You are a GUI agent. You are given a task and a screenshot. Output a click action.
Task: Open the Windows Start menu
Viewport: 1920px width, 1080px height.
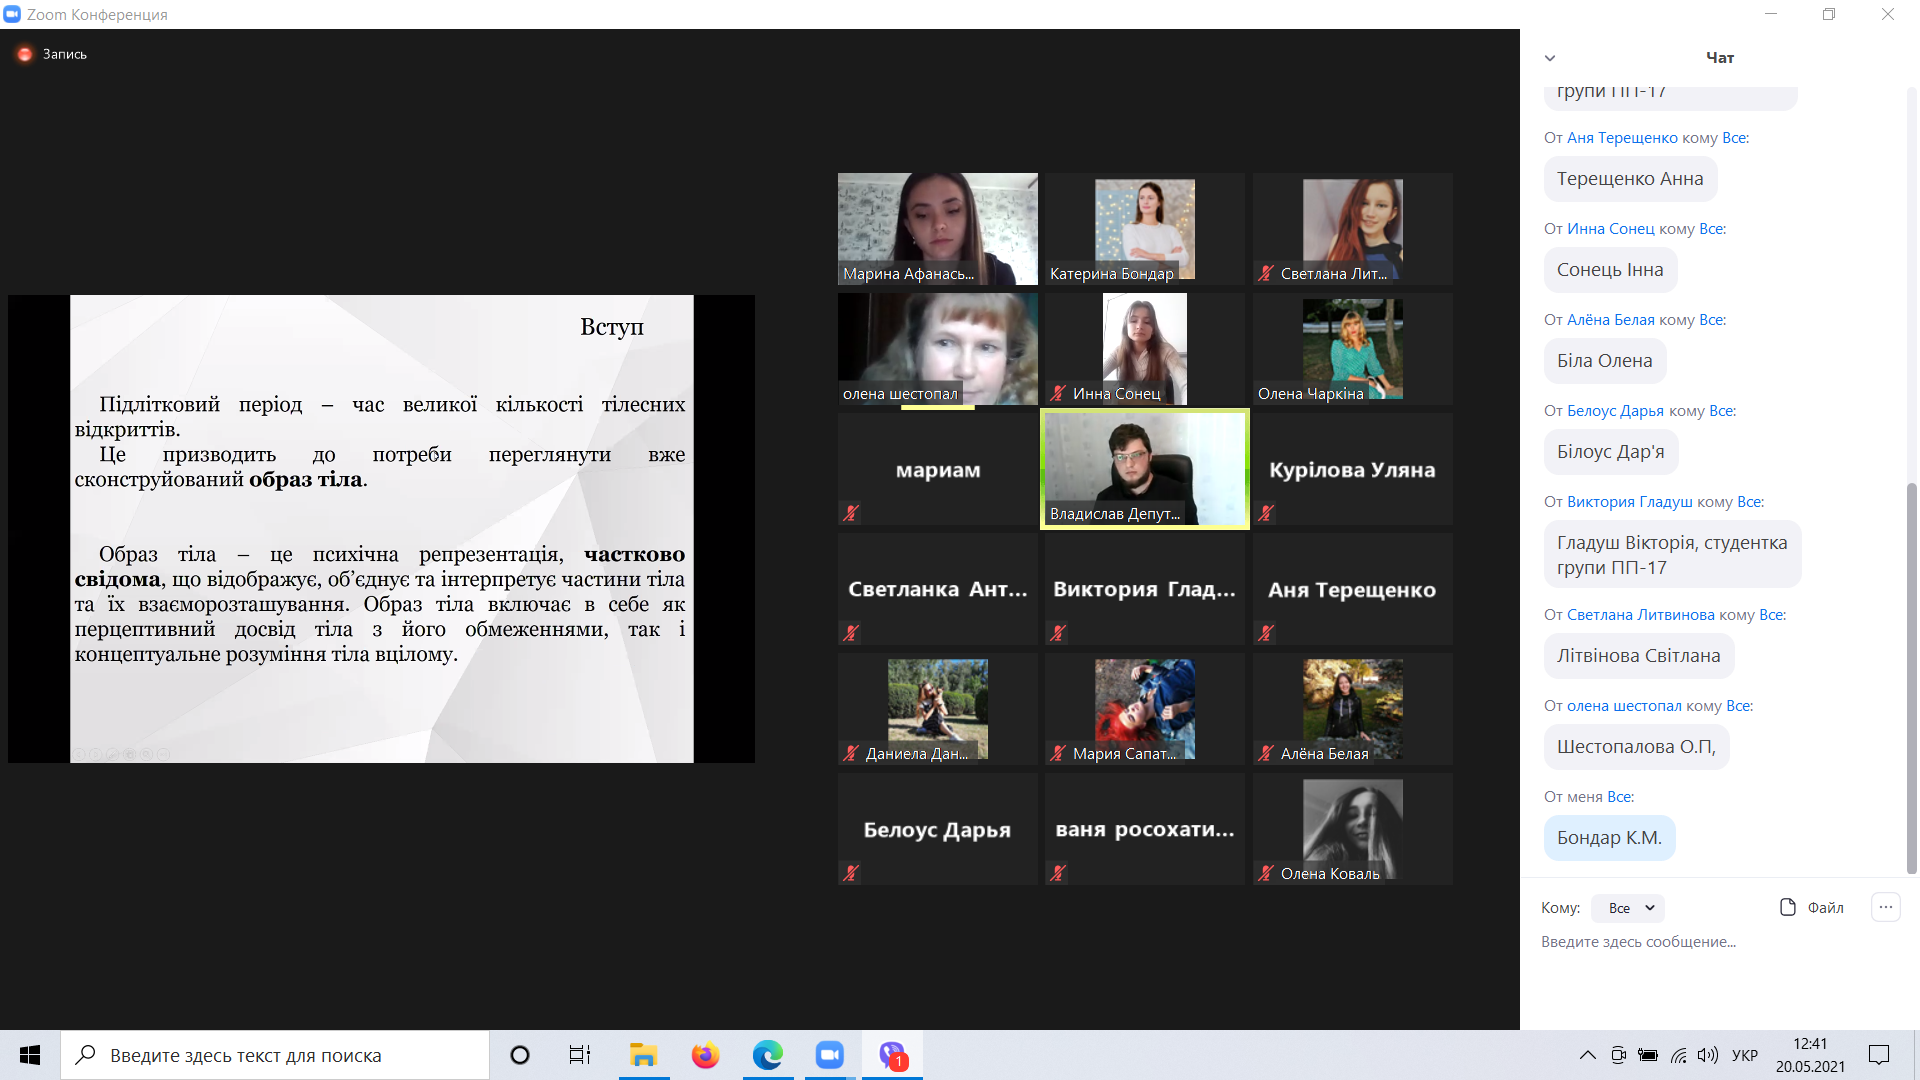point(30,1055)
